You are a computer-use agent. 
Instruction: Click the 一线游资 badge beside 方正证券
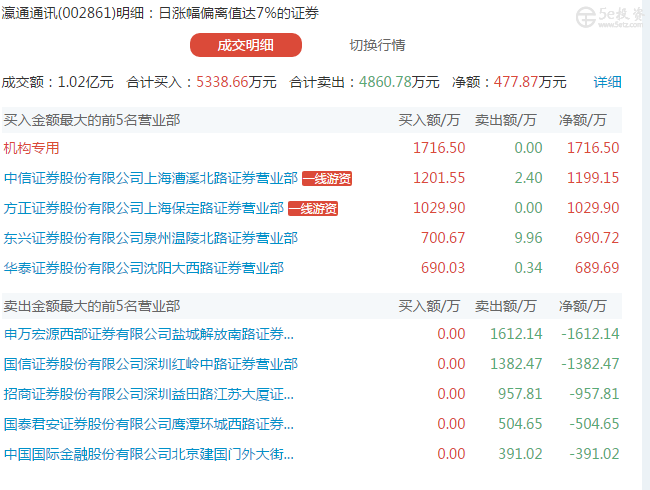pyautogui.click(x=313, y=209)
